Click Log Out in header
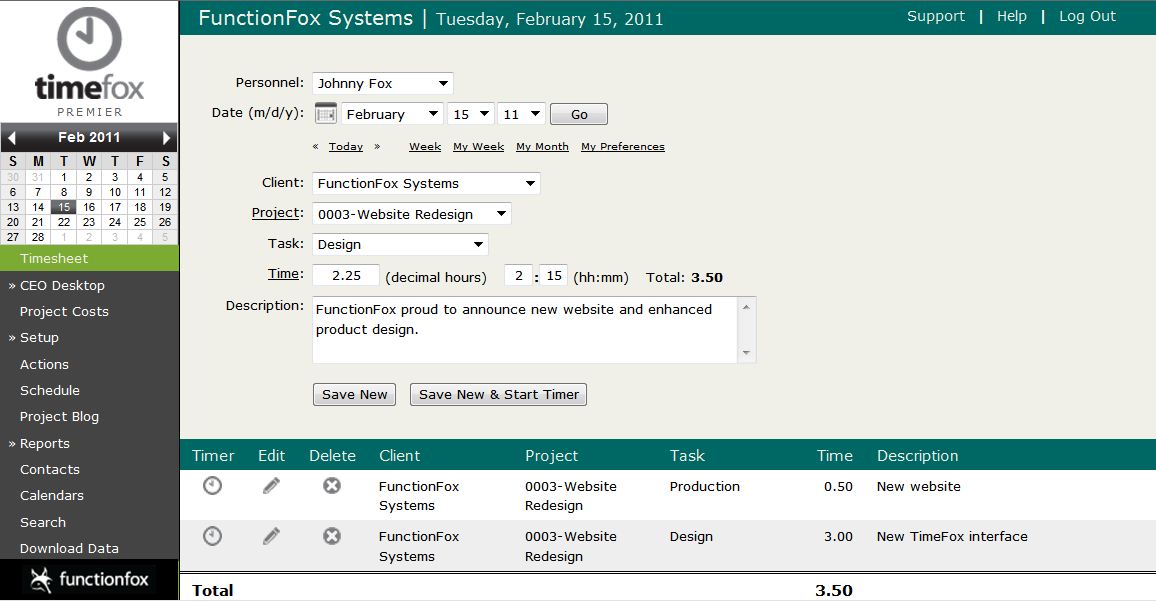This screenshot has height=602, width=1156. click(x=1087, y=16)
